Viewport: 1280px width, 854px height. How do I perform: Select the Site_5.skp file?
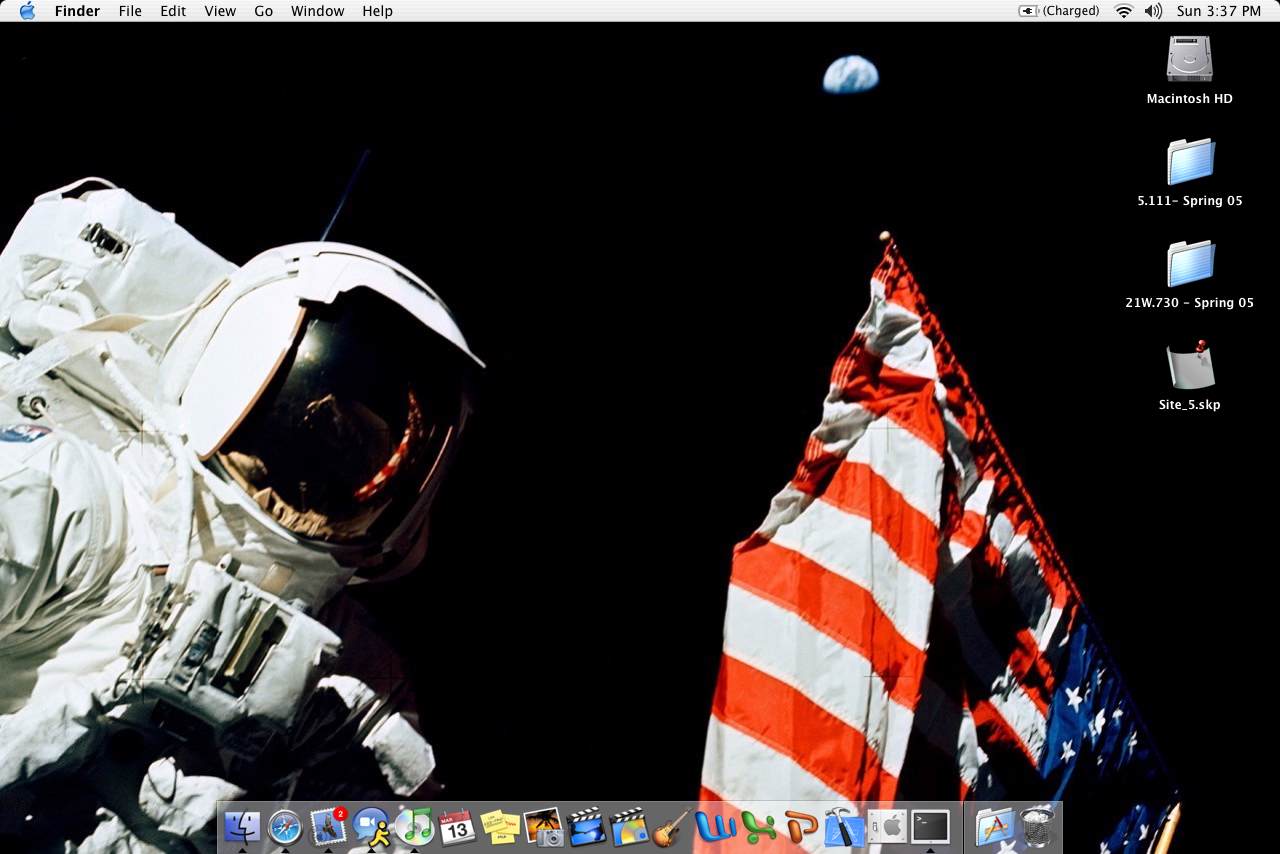(1190, 366)
